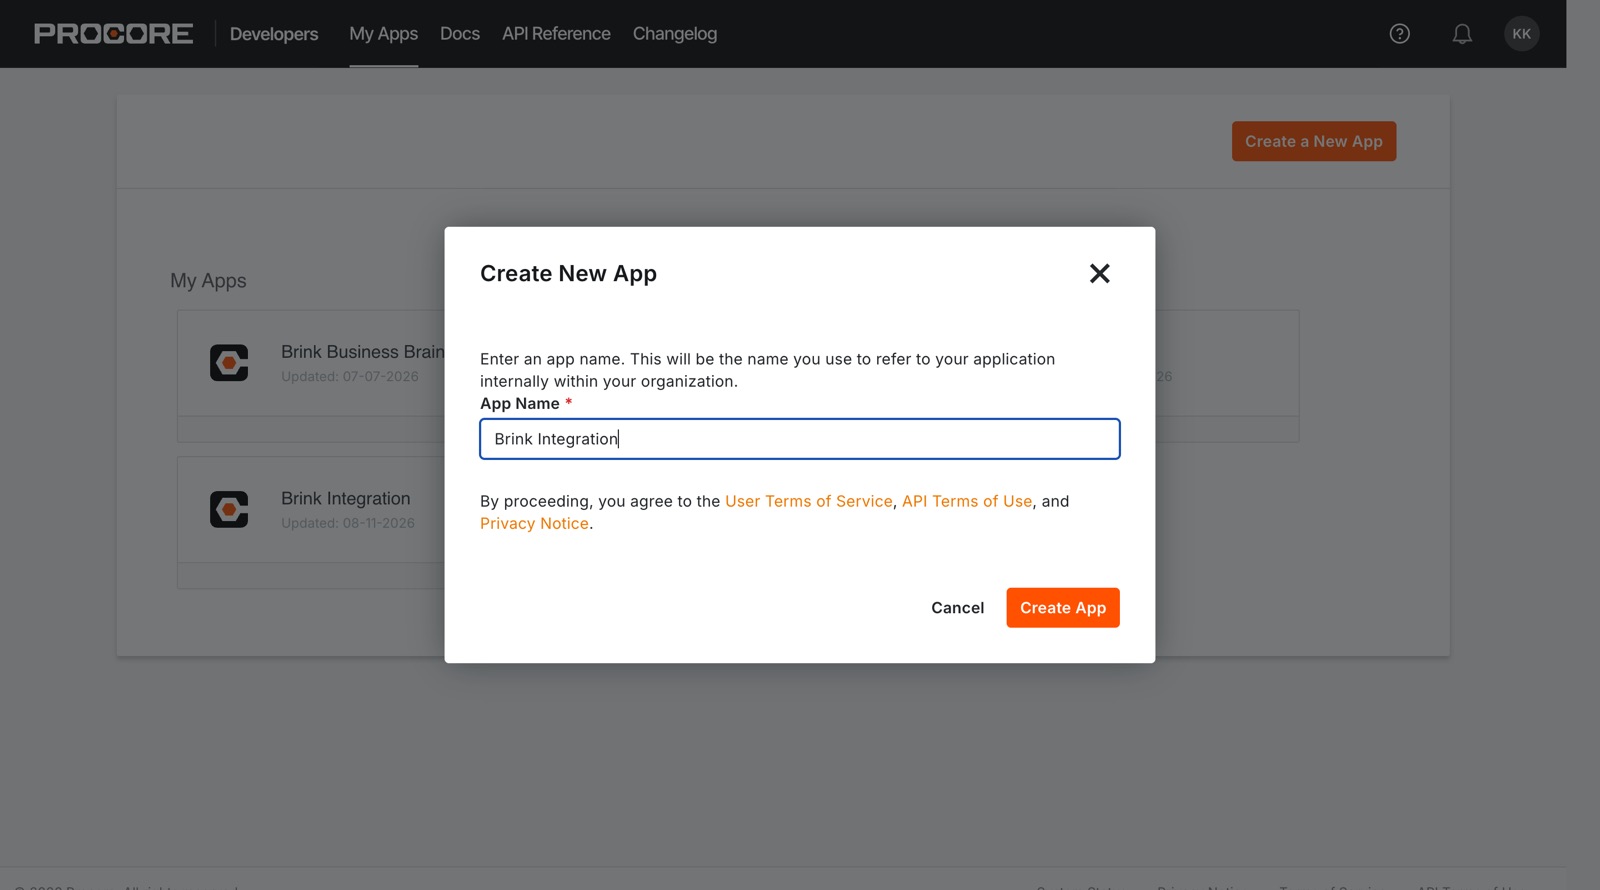Click the Updated: 08-11-2026 text
Image resolution: width=1600 pixels, height=890 pixels.
(x=348, y=523)
